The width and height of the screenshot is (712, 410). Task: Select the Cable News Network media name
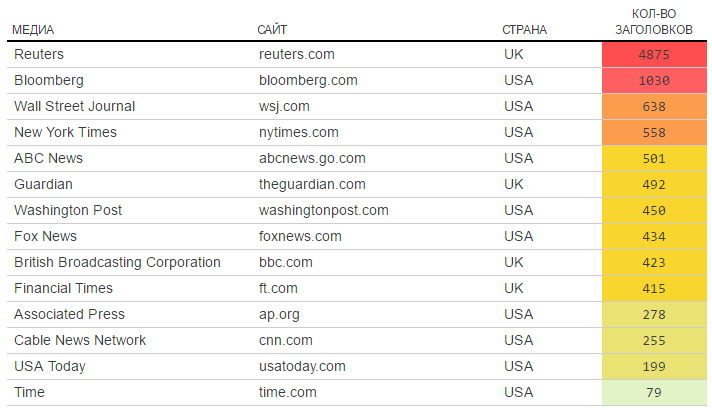tap(80, 340)
